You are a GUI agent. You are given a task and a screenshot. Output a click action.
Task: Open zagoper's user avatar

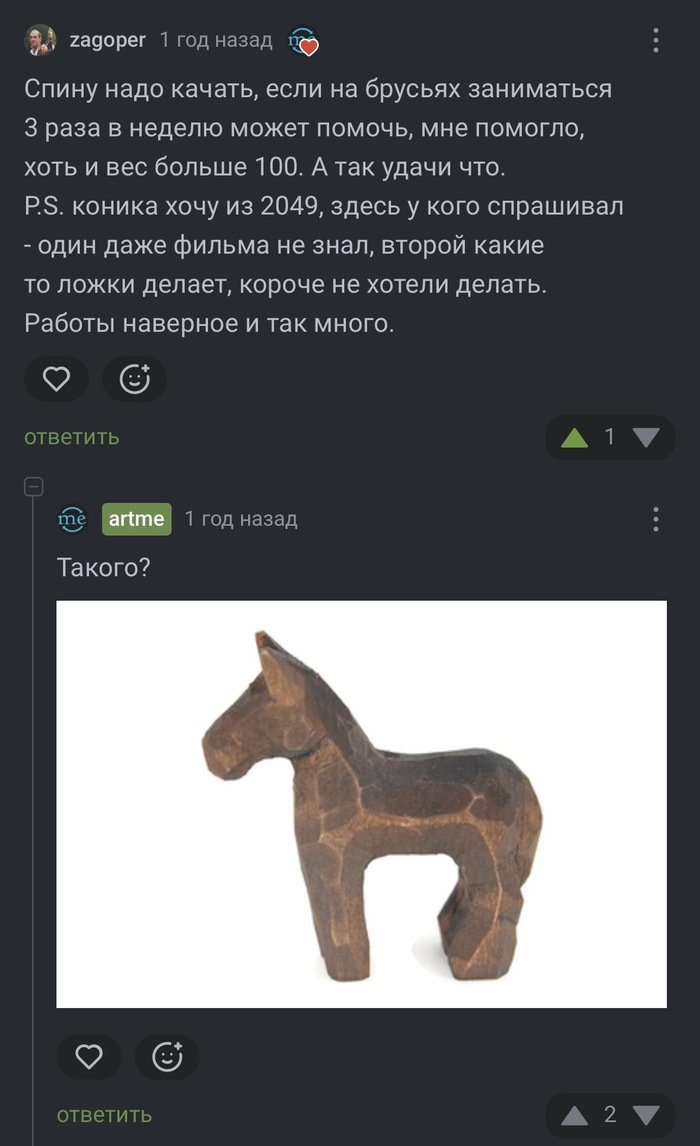pos(40,39)
